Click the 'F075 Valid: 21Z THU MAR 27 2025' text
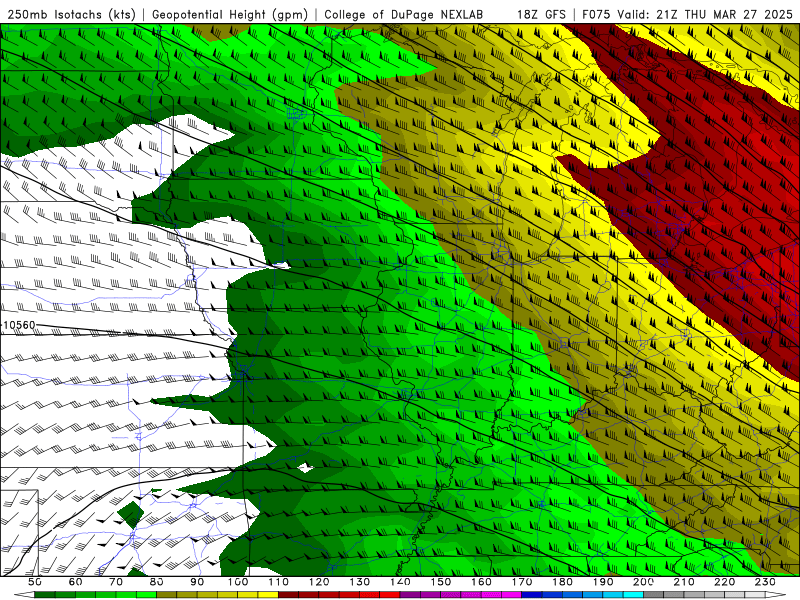The image size is (800, 600). coord(688,15)
